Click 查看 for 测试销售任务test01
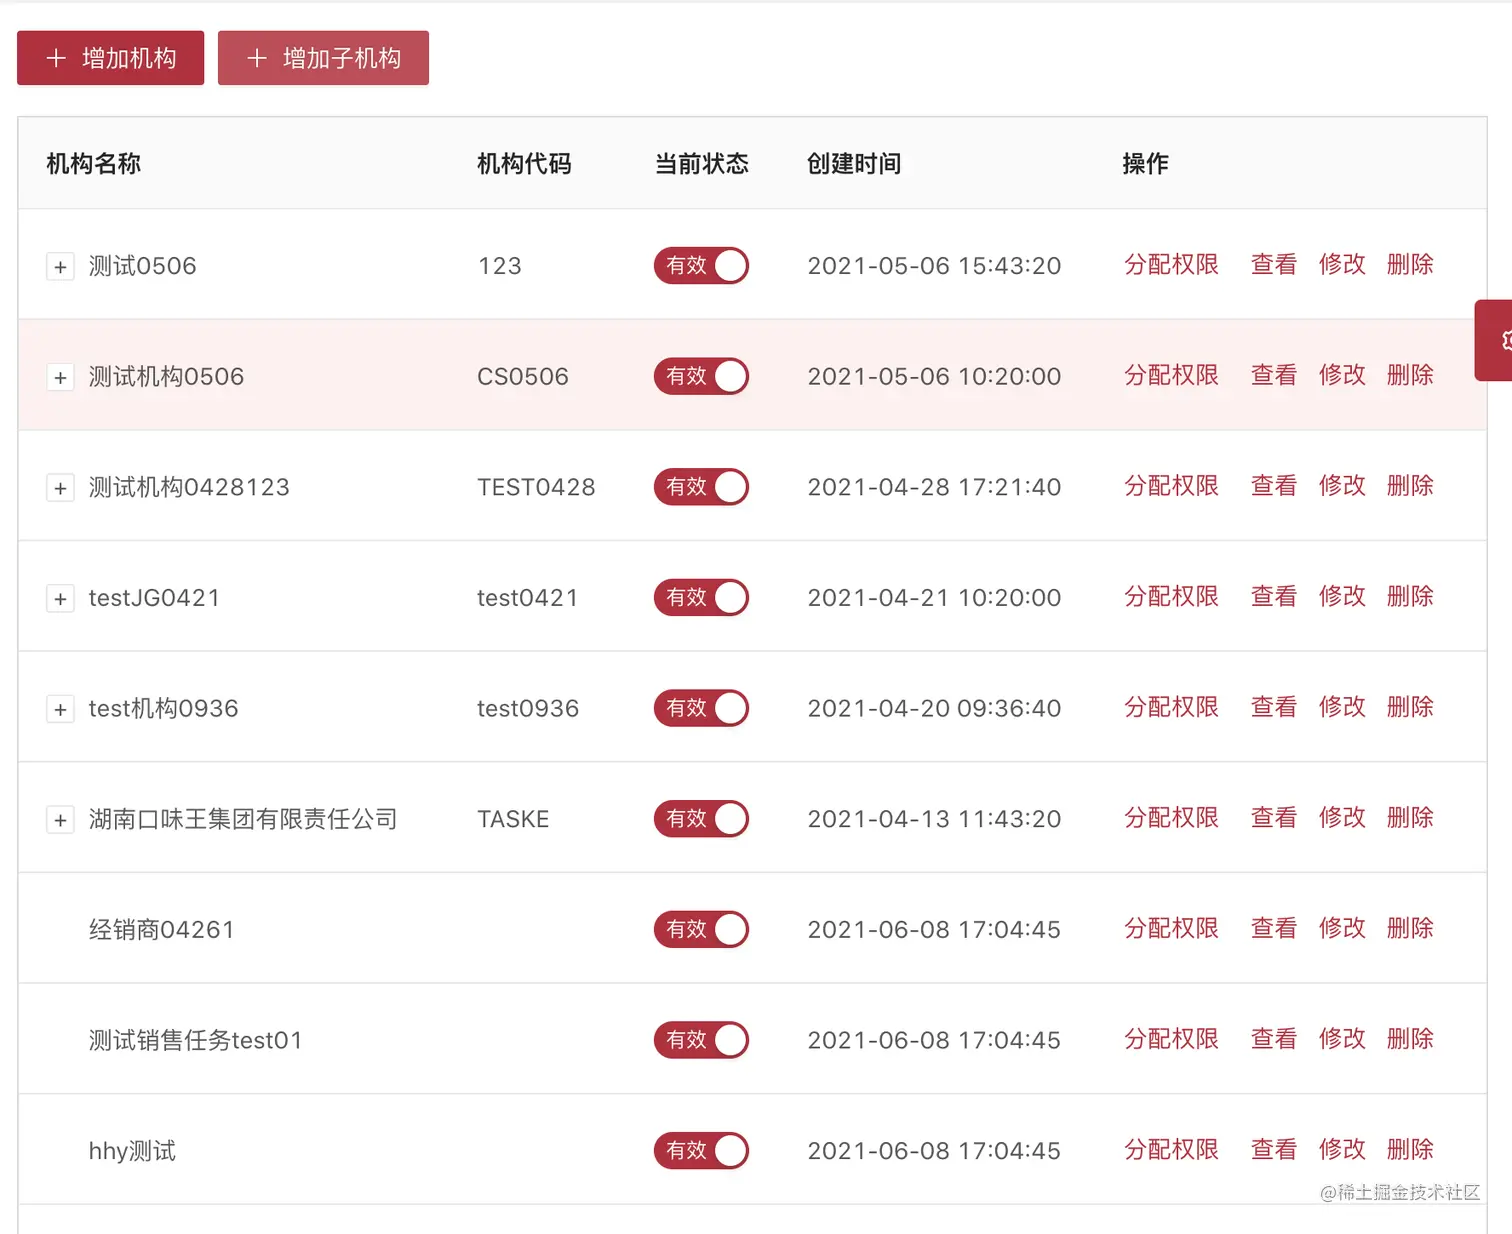The width and height of the screenshot is (1512, 1234). [1273, 1039]
